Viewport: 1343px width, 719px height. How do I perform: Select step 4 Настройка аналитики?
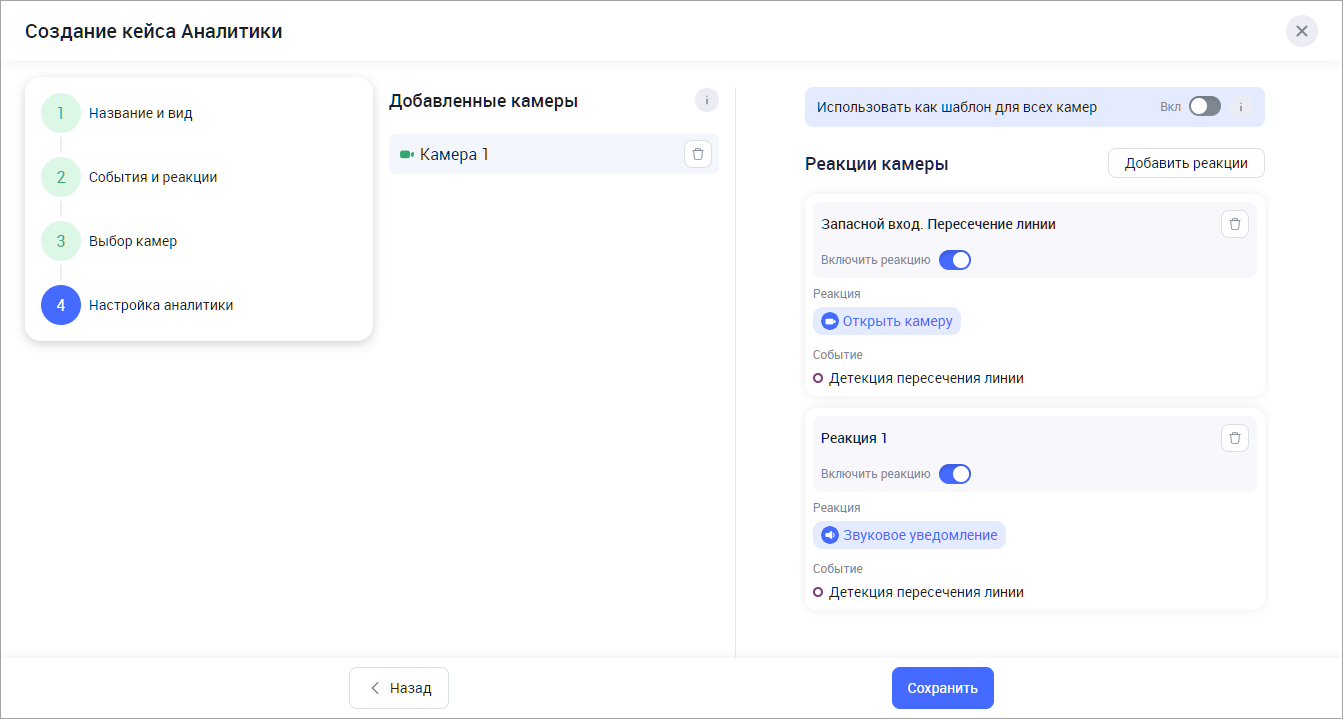tap(61, 305)
